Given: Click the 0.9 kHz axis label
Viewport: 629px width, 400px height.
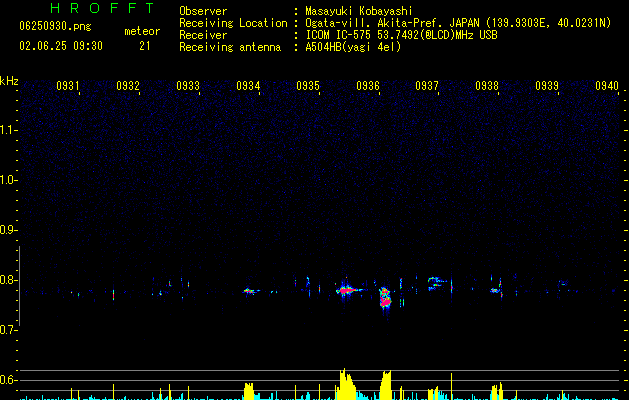Looking at the screenshot, I should tap(9, 230).
